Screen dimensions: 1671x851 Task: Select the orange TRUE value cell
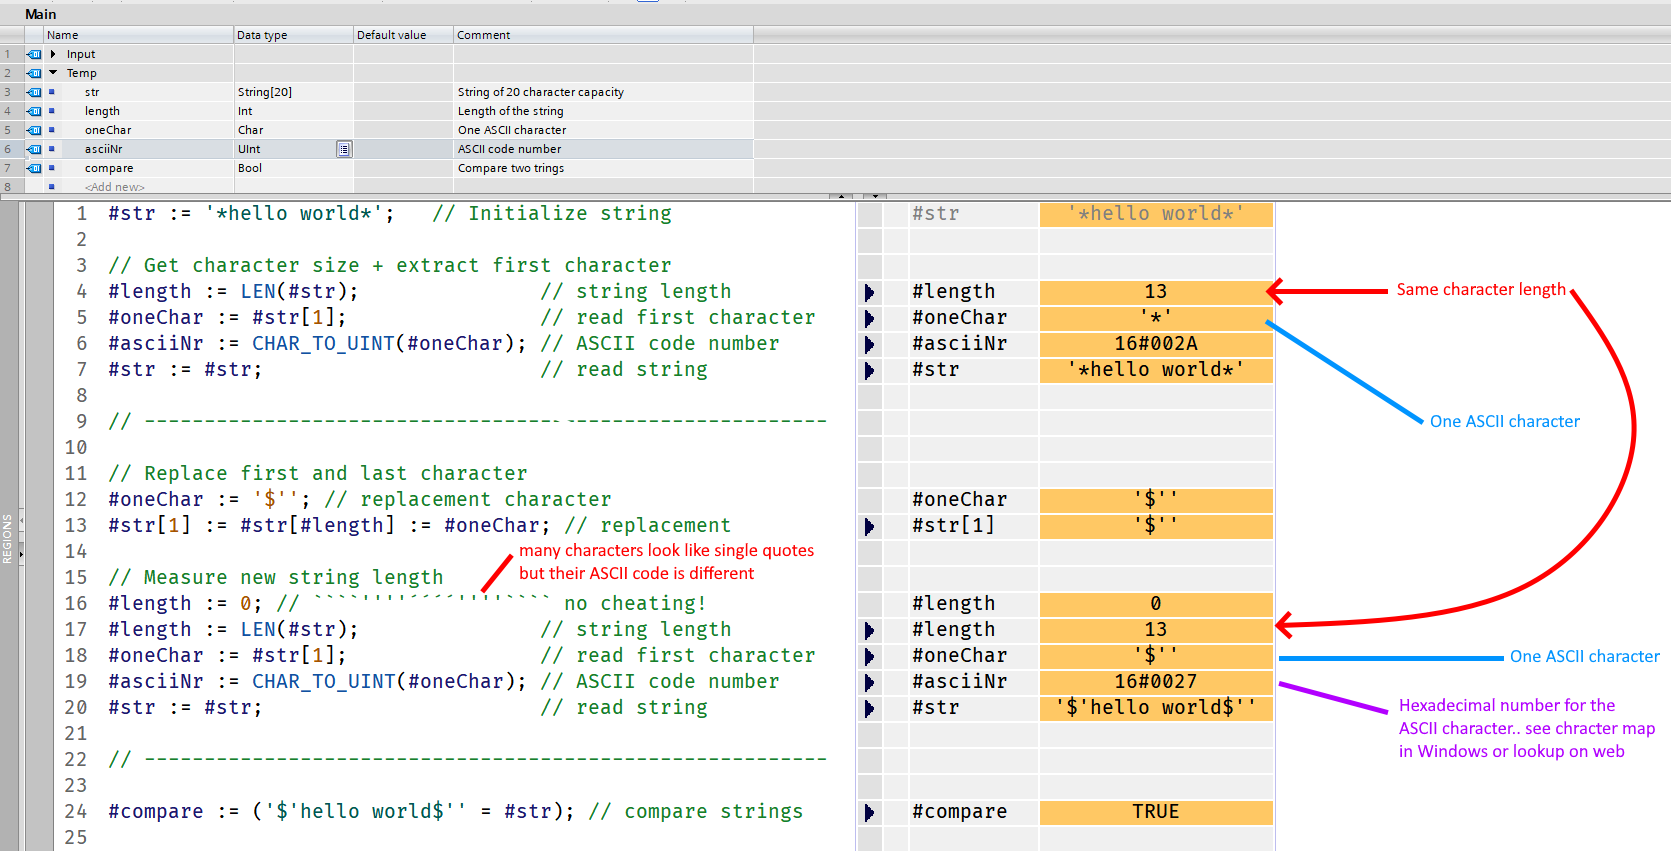coord(1155,812)
